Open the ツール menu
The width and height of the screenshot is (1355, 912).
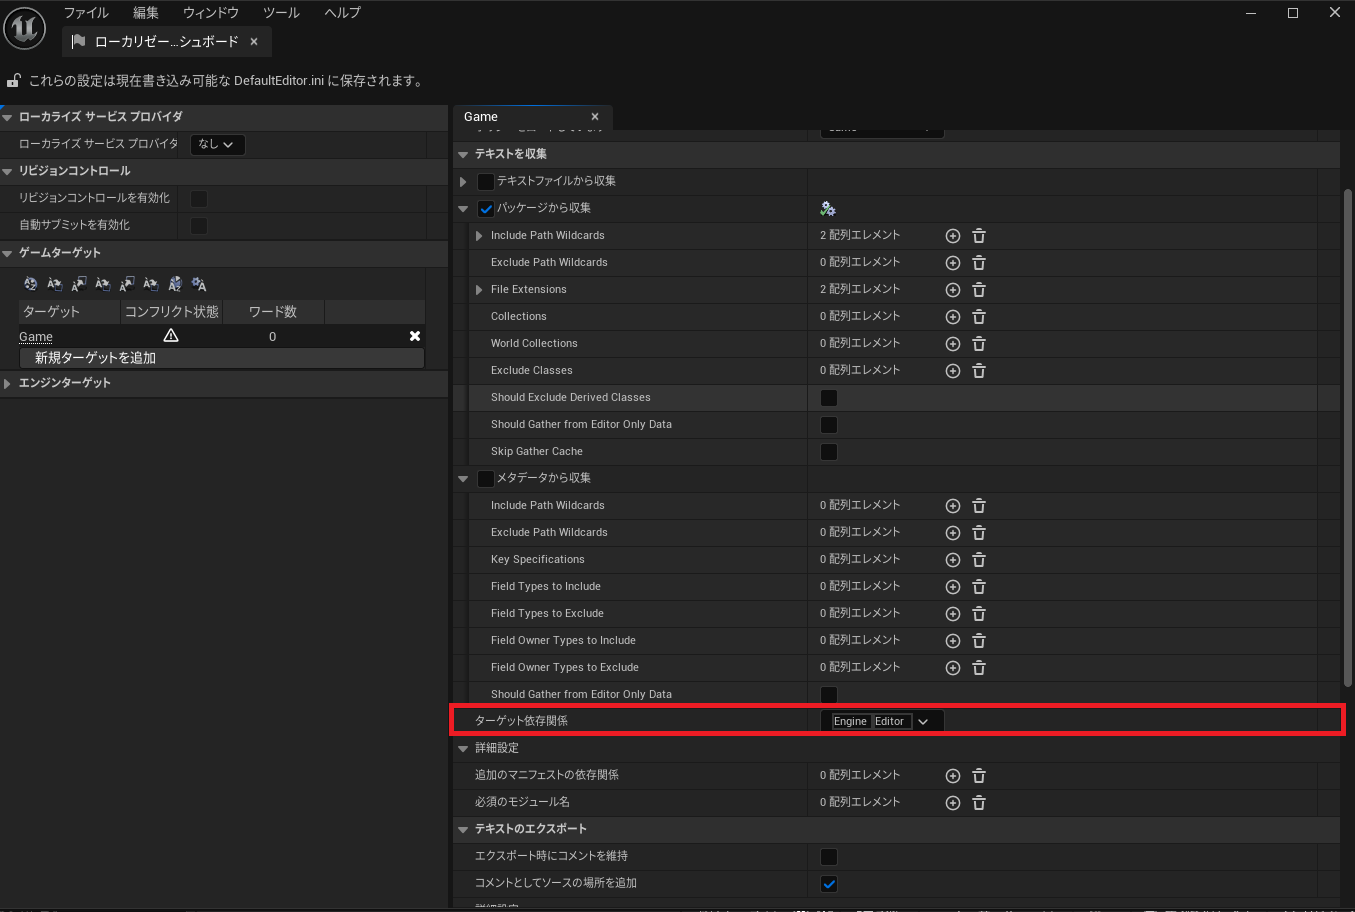(281, 13)
